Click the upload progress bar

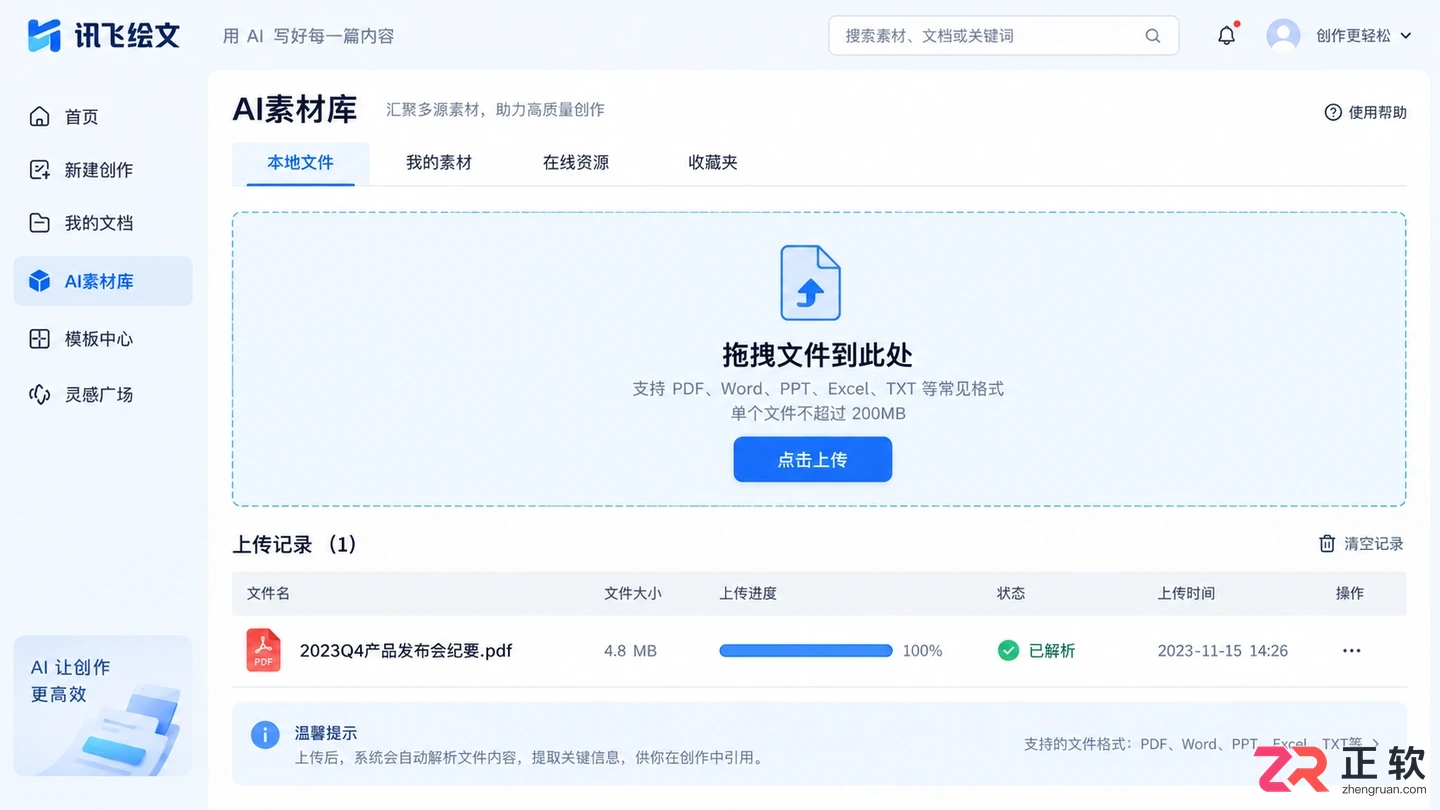tap(806, 651)
